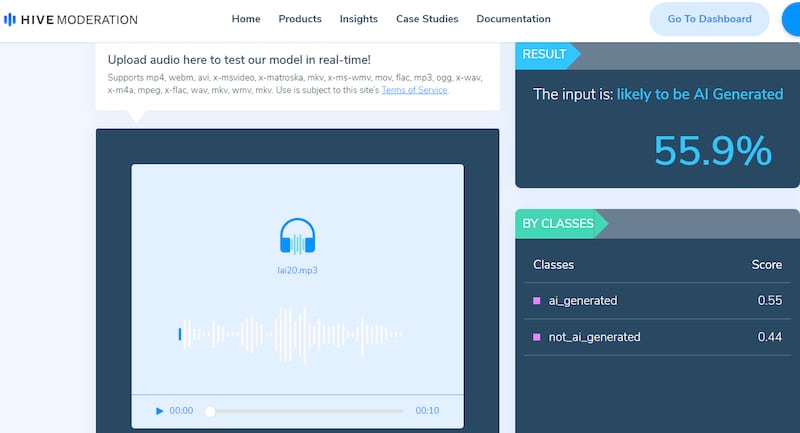Screen dimensions: 800x433
Task: Open Case Studies page
Action: click(x=427, y=19)
